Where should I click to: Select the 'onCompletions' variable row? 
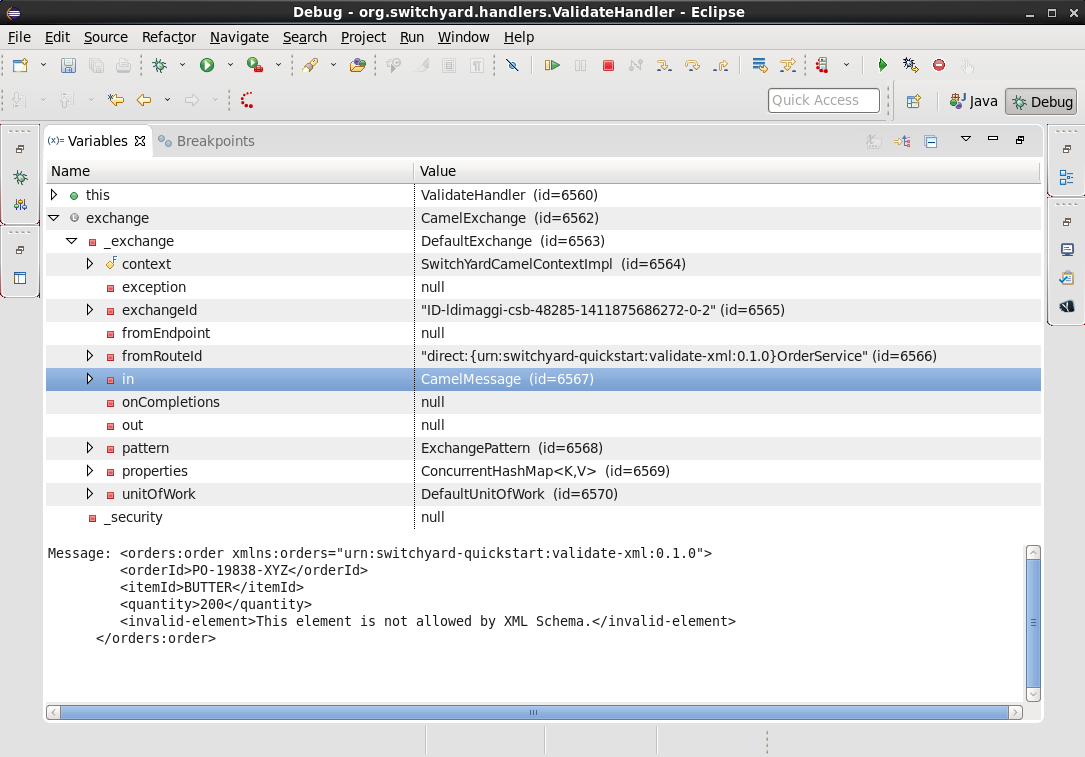coord(543,402)
